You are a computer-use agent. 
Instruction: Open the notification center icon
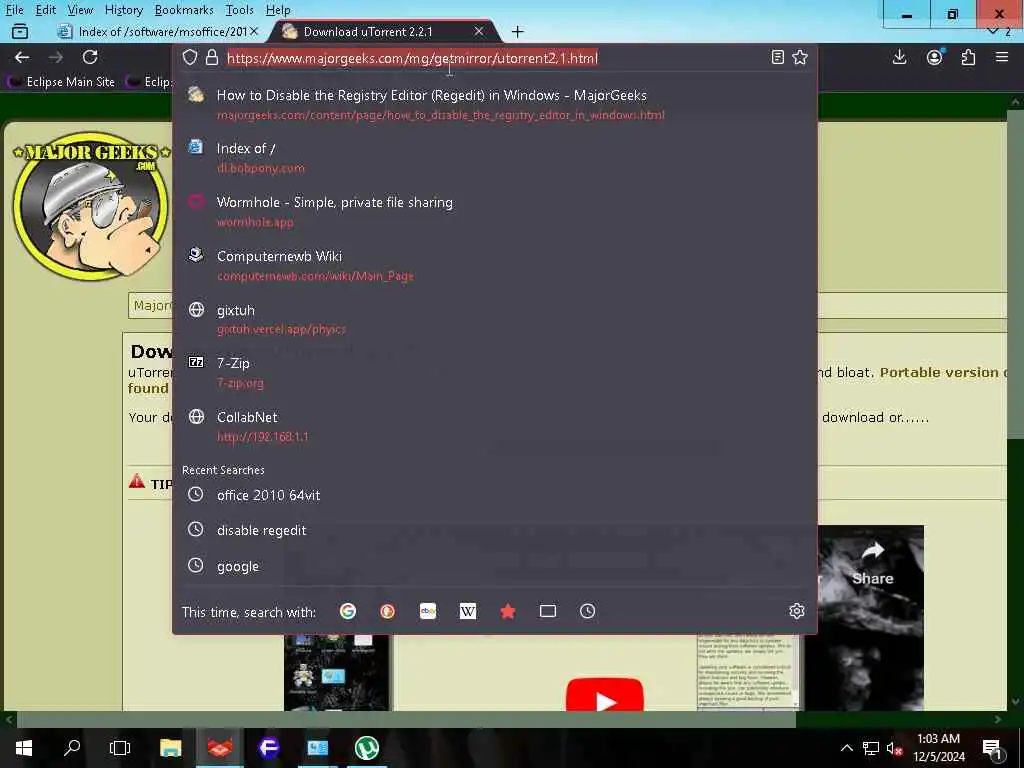(x=992, y=748)
